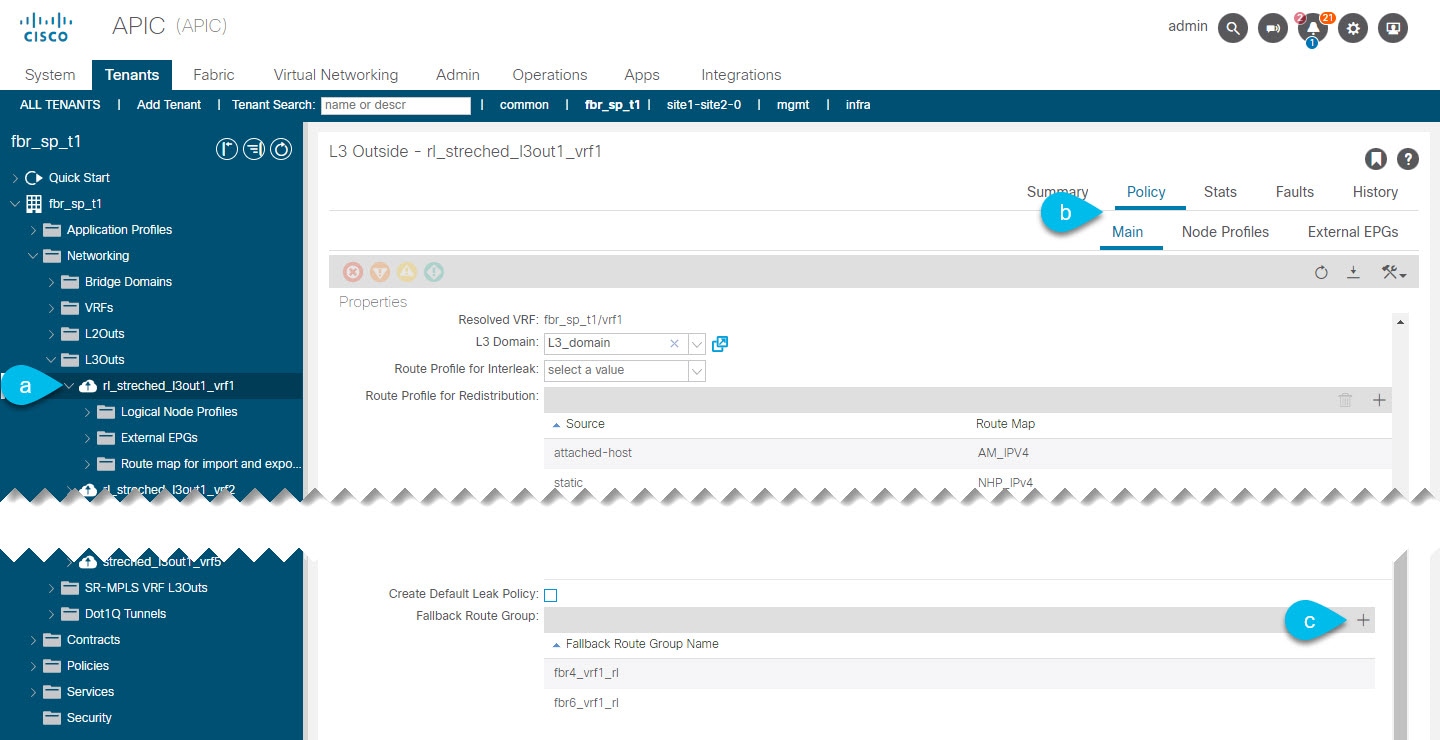Switch to the Faults tab

(1295, 192)
